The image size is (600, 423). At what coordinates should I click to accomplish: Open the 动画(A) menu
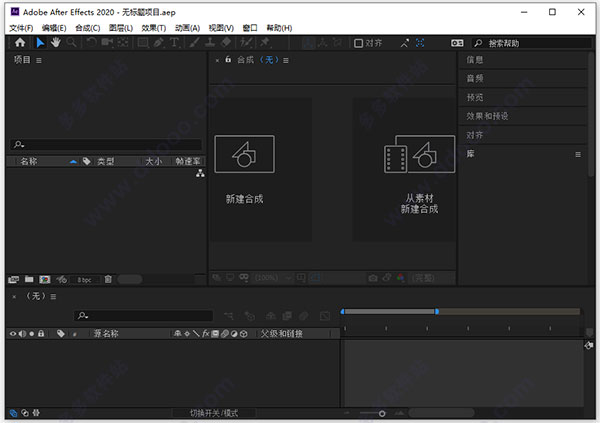pyautogui.click(x=188, y=28)
